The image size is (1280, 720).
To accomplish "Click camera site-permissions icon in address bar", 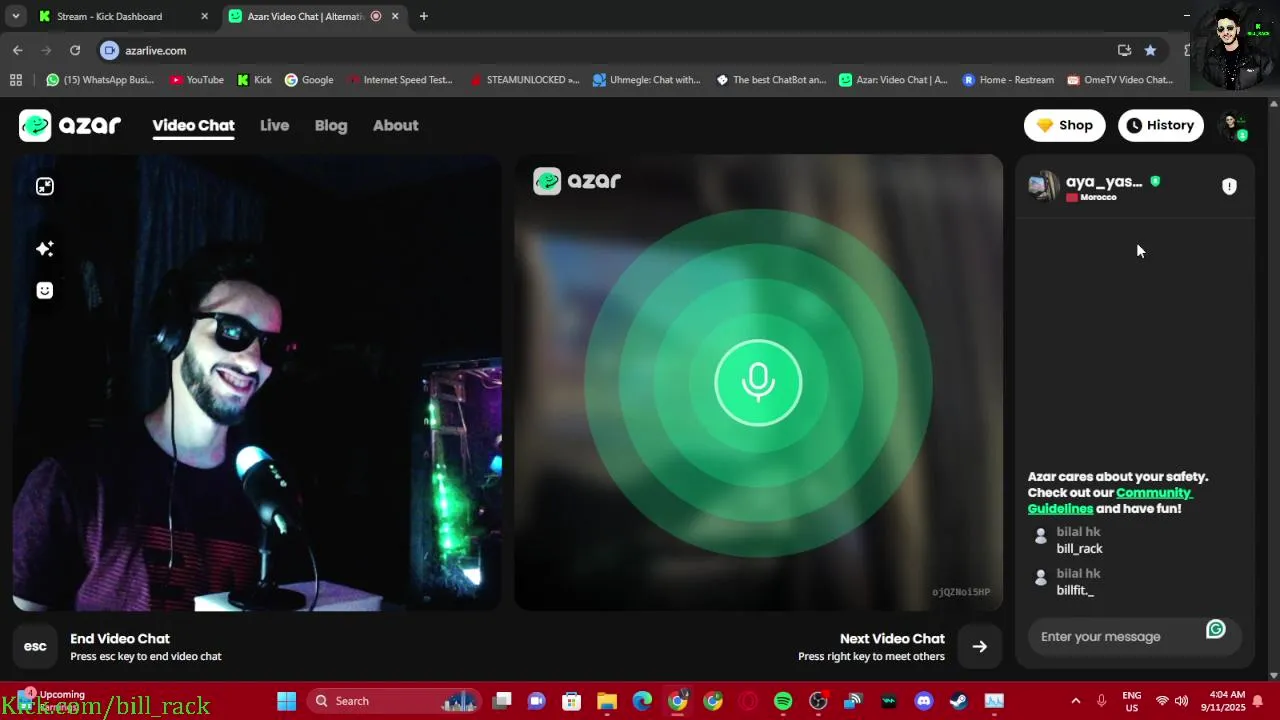I will click(110, 50).
